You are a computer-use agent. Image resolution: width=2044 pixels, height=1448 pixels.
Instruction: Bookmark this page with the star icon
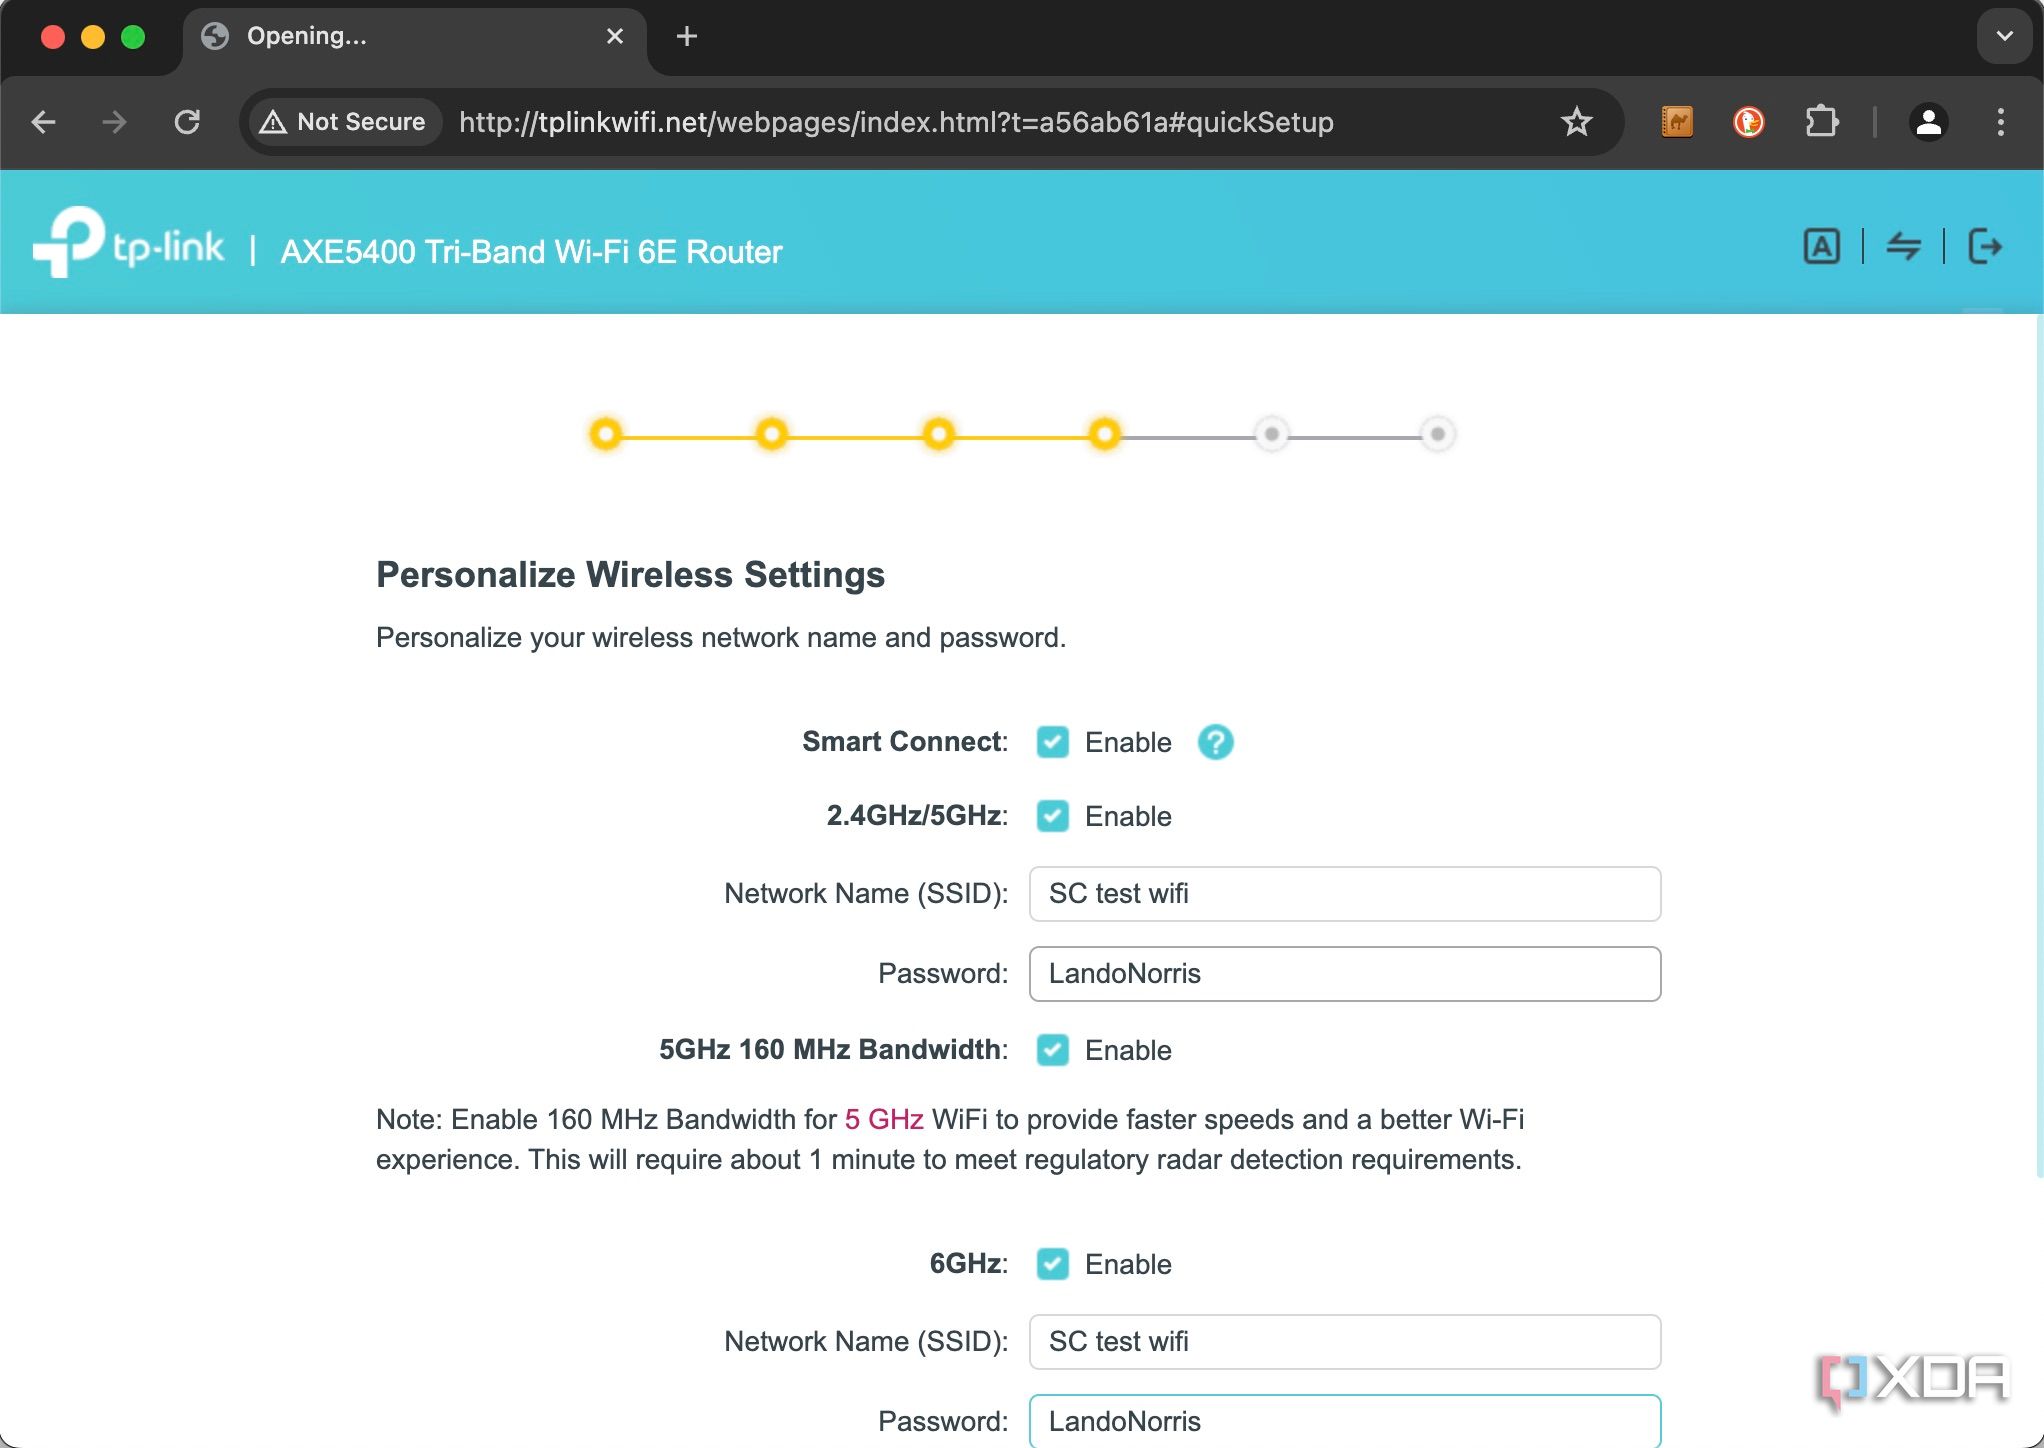1576,122
